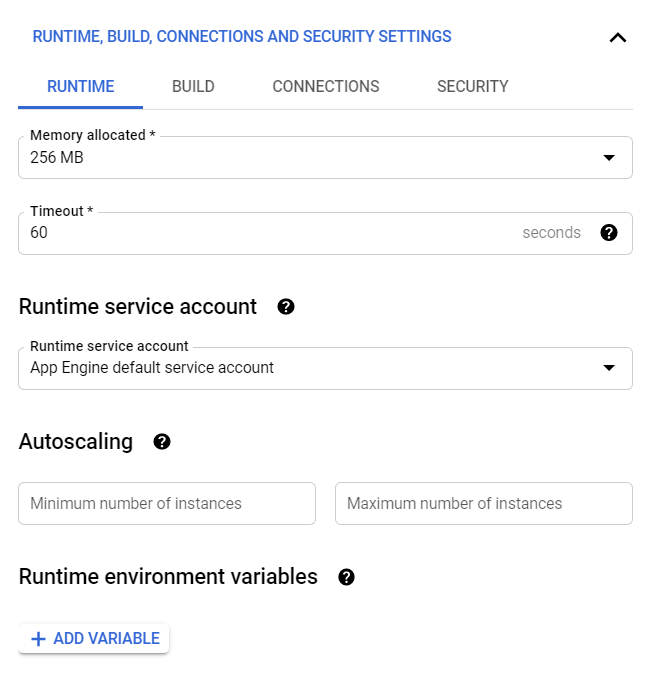Select the App Engine default service account dropdown
The image size is (664, 694).
300,368
